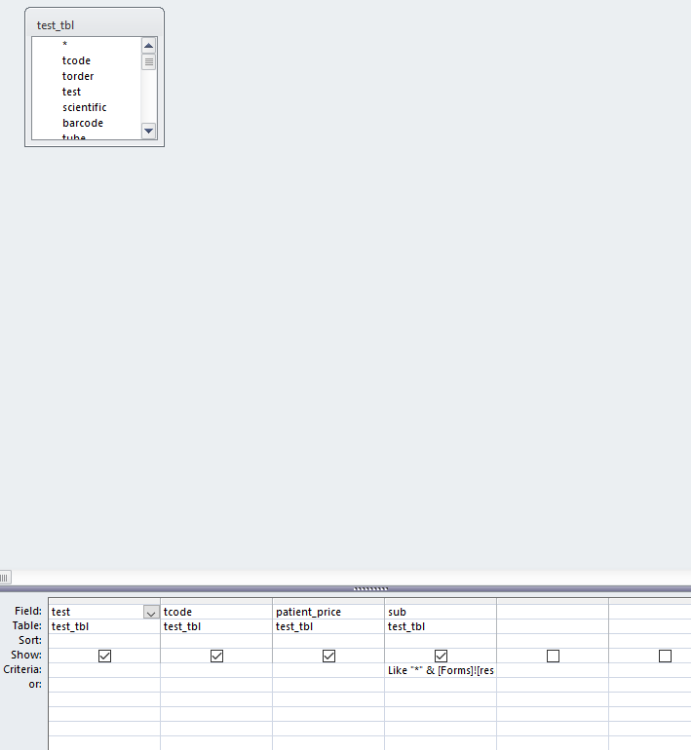This screenshot has width=691, height=750.
Task: Select test field in test_tbl list
Action: 71,92
